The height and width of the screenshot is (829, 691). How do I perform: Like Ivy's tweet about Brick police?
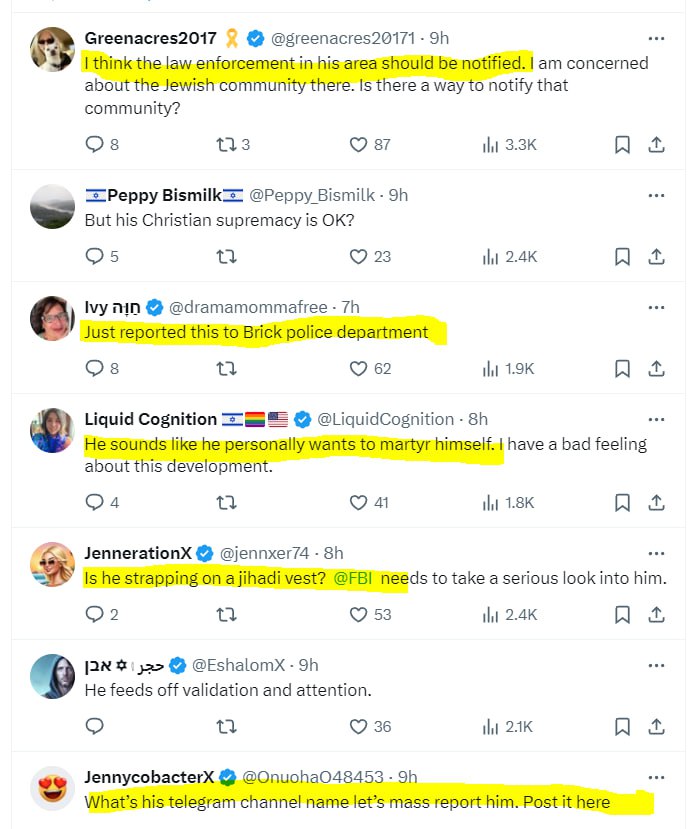[x=359, y=368]
